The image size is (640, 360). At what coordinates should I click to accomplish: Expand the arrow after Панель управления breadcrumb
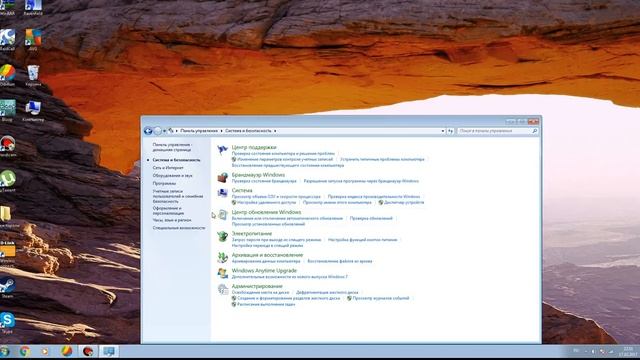(222, 131)
